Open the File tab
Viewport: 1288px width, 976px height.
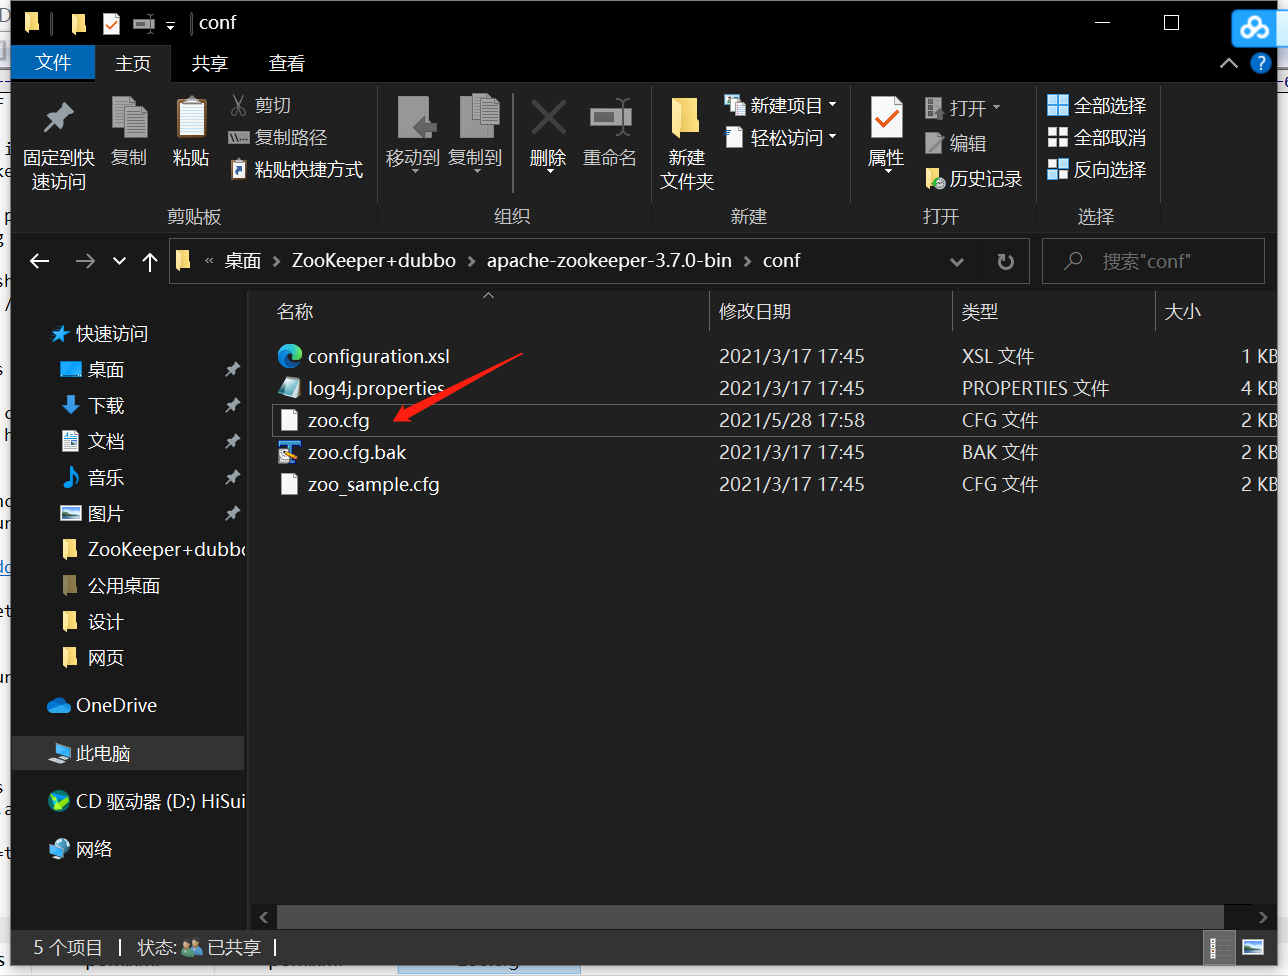[53, 63]
